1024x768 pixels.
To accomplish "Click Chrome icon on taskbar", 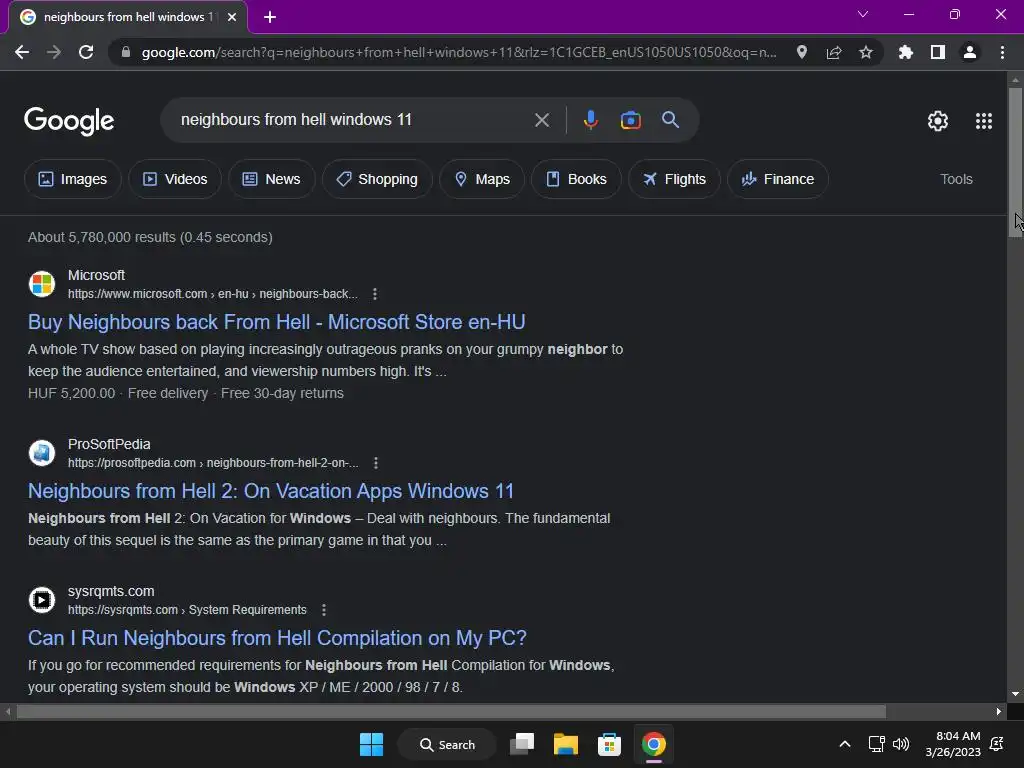I will tap(653, 744).
